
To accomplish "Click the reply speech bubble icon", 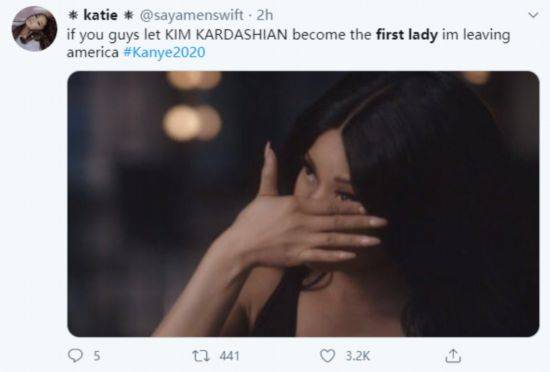I will coord(75,356).
